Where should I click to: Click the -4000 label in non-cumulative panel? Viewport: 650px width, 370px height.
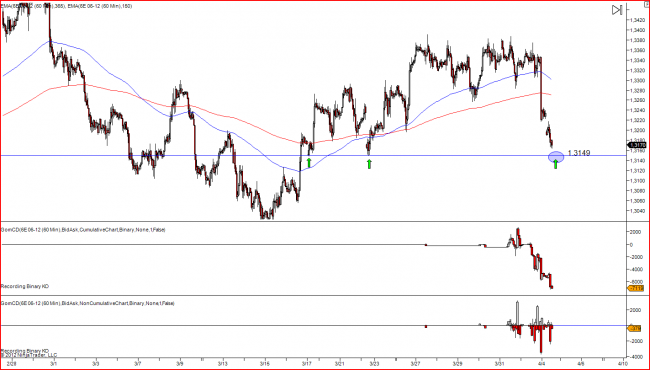click(x=637, y=357)
